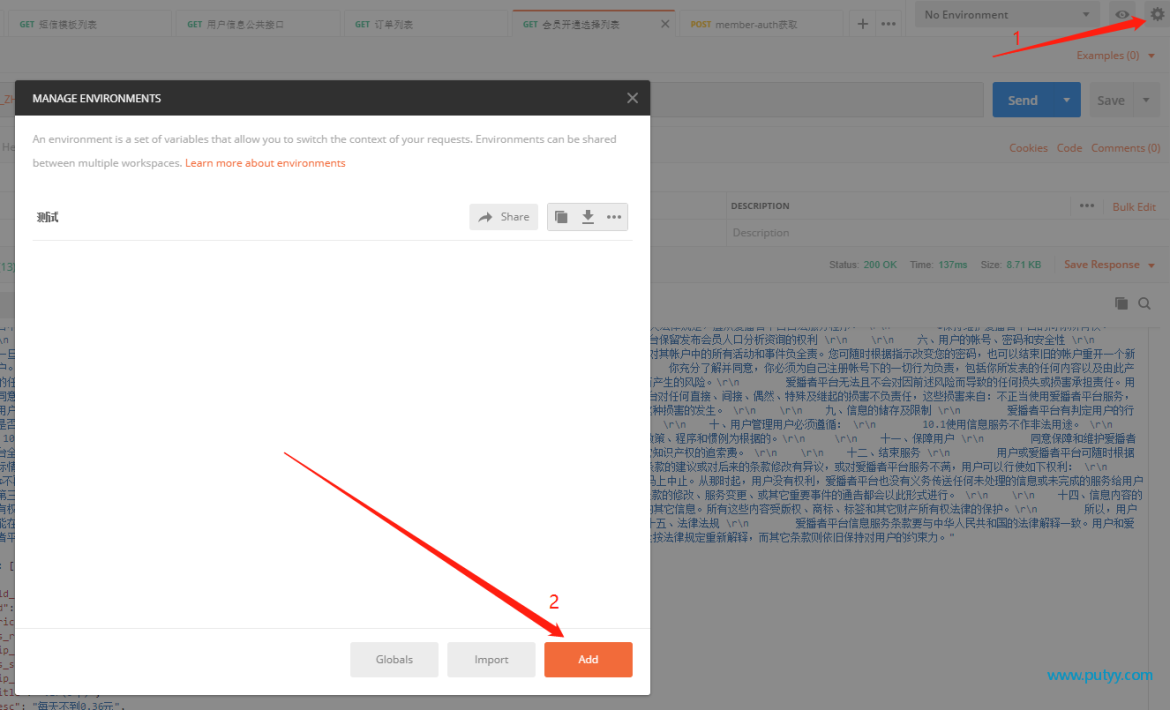Close the Manage Environments dialog
1170x710 pixels.
click(632, 98)
